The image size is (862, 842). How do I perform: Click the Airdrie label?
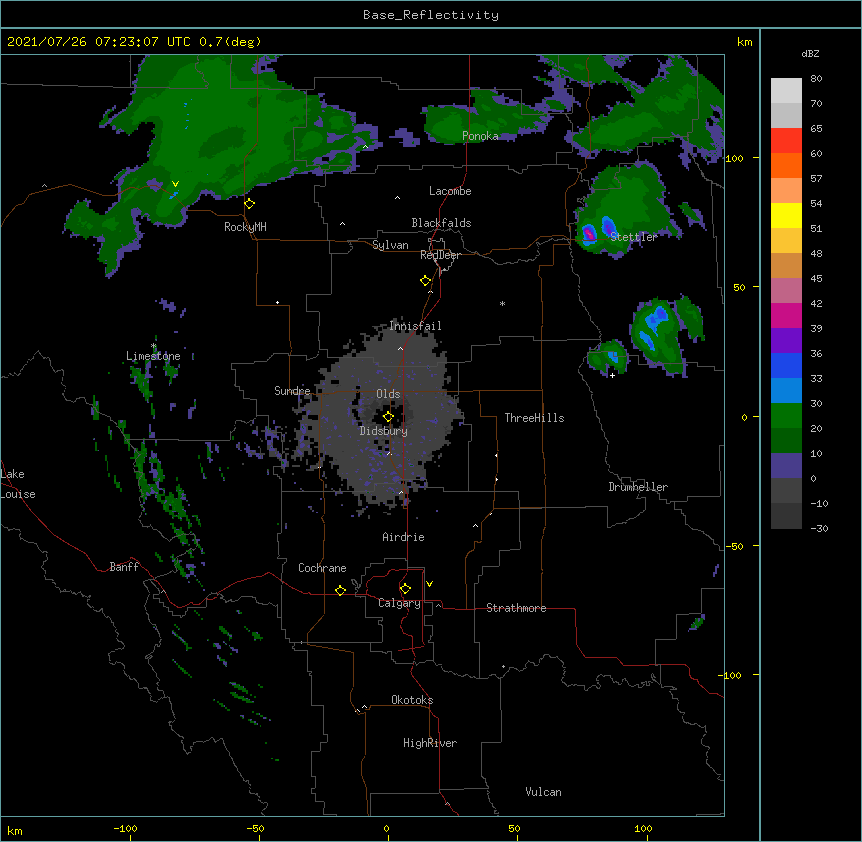(x=404, y=537)
